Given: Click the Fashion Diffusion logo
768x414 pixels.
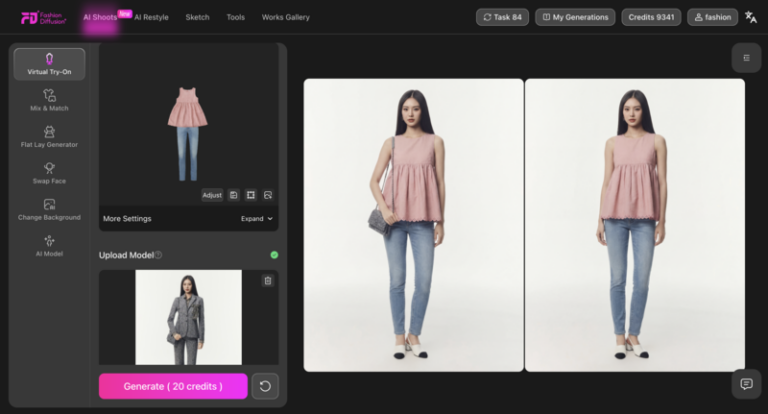Looking at the screenshot, I should pos(43,18).
